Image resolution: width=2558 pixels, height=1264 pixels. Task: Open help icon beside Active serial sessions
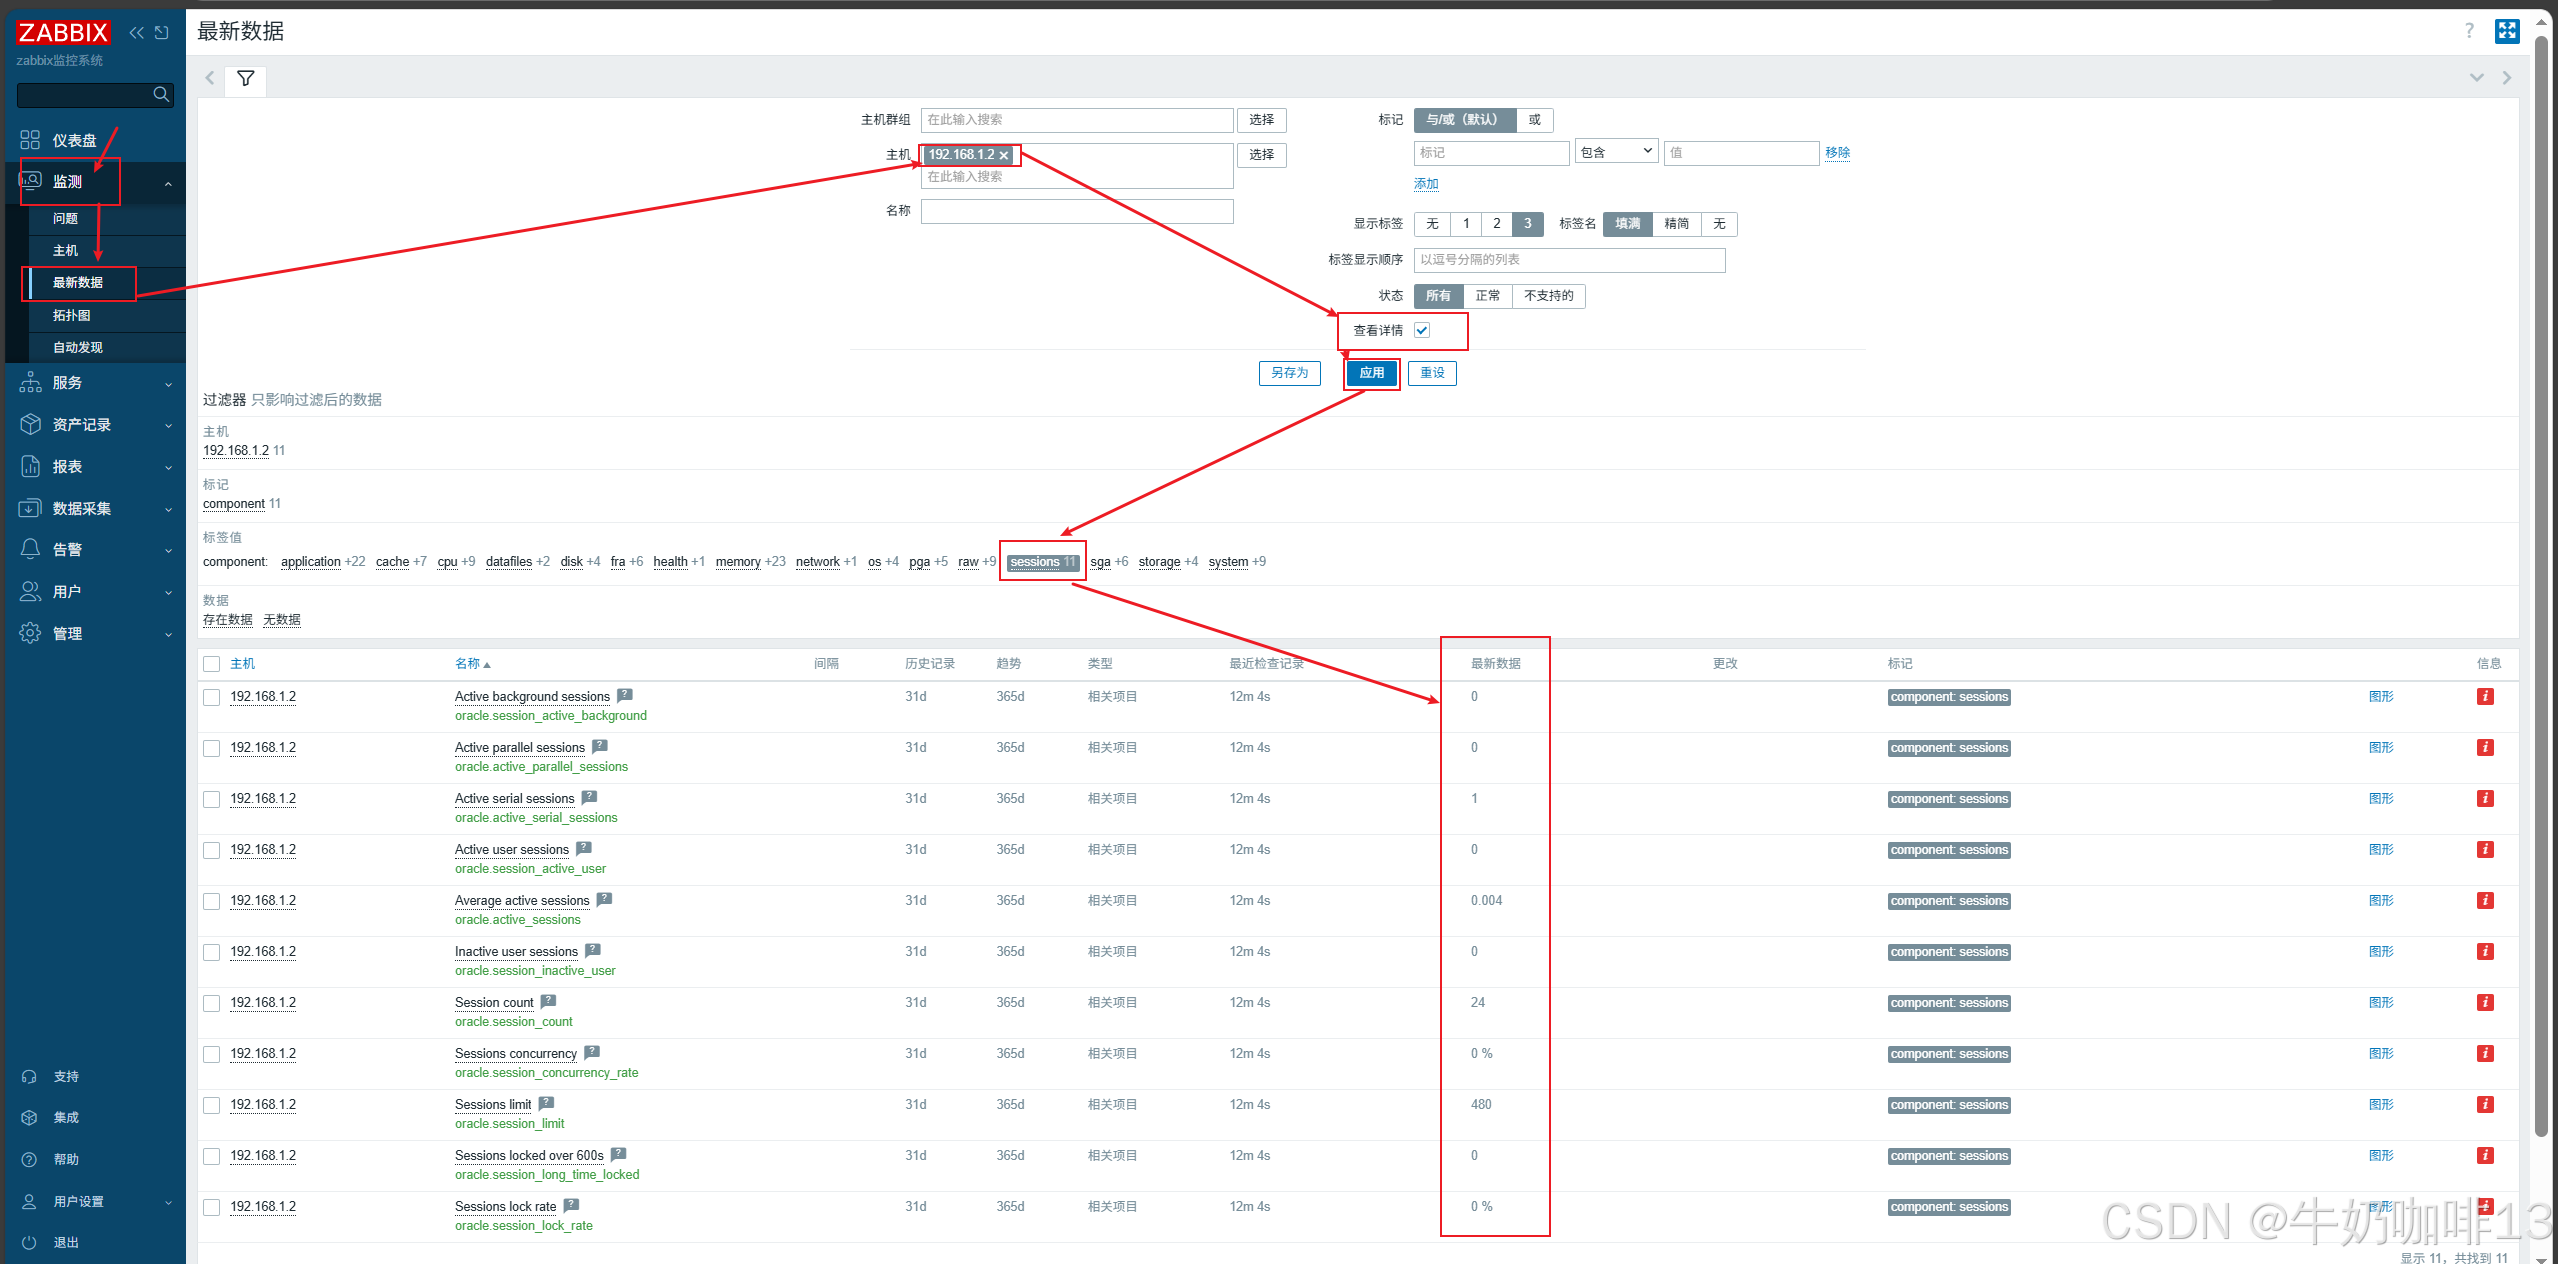tap(589, 798)
